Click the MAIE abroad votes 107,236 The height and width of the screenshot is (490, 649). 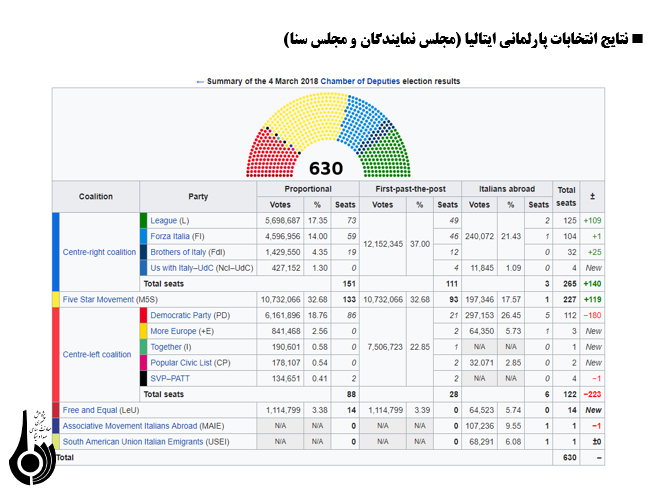click(x=479, y=426)
